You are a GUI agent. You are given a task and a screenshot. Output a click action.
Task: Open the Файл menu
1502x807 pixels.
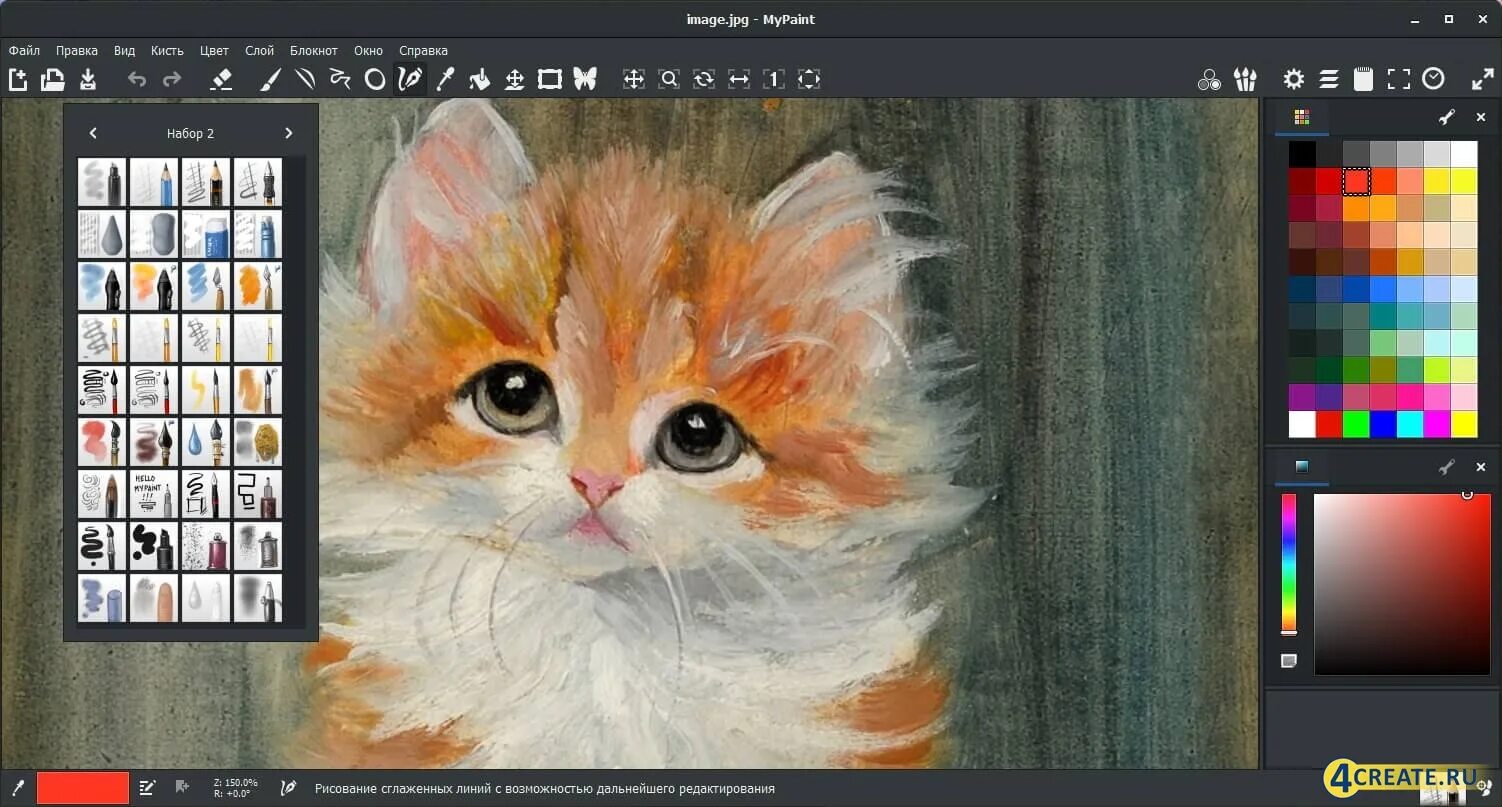click(x=24, y=50)
